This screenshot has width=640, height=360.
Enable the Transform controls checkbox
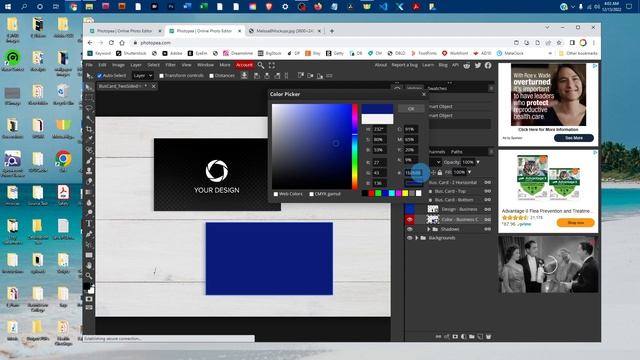(161, 76)
